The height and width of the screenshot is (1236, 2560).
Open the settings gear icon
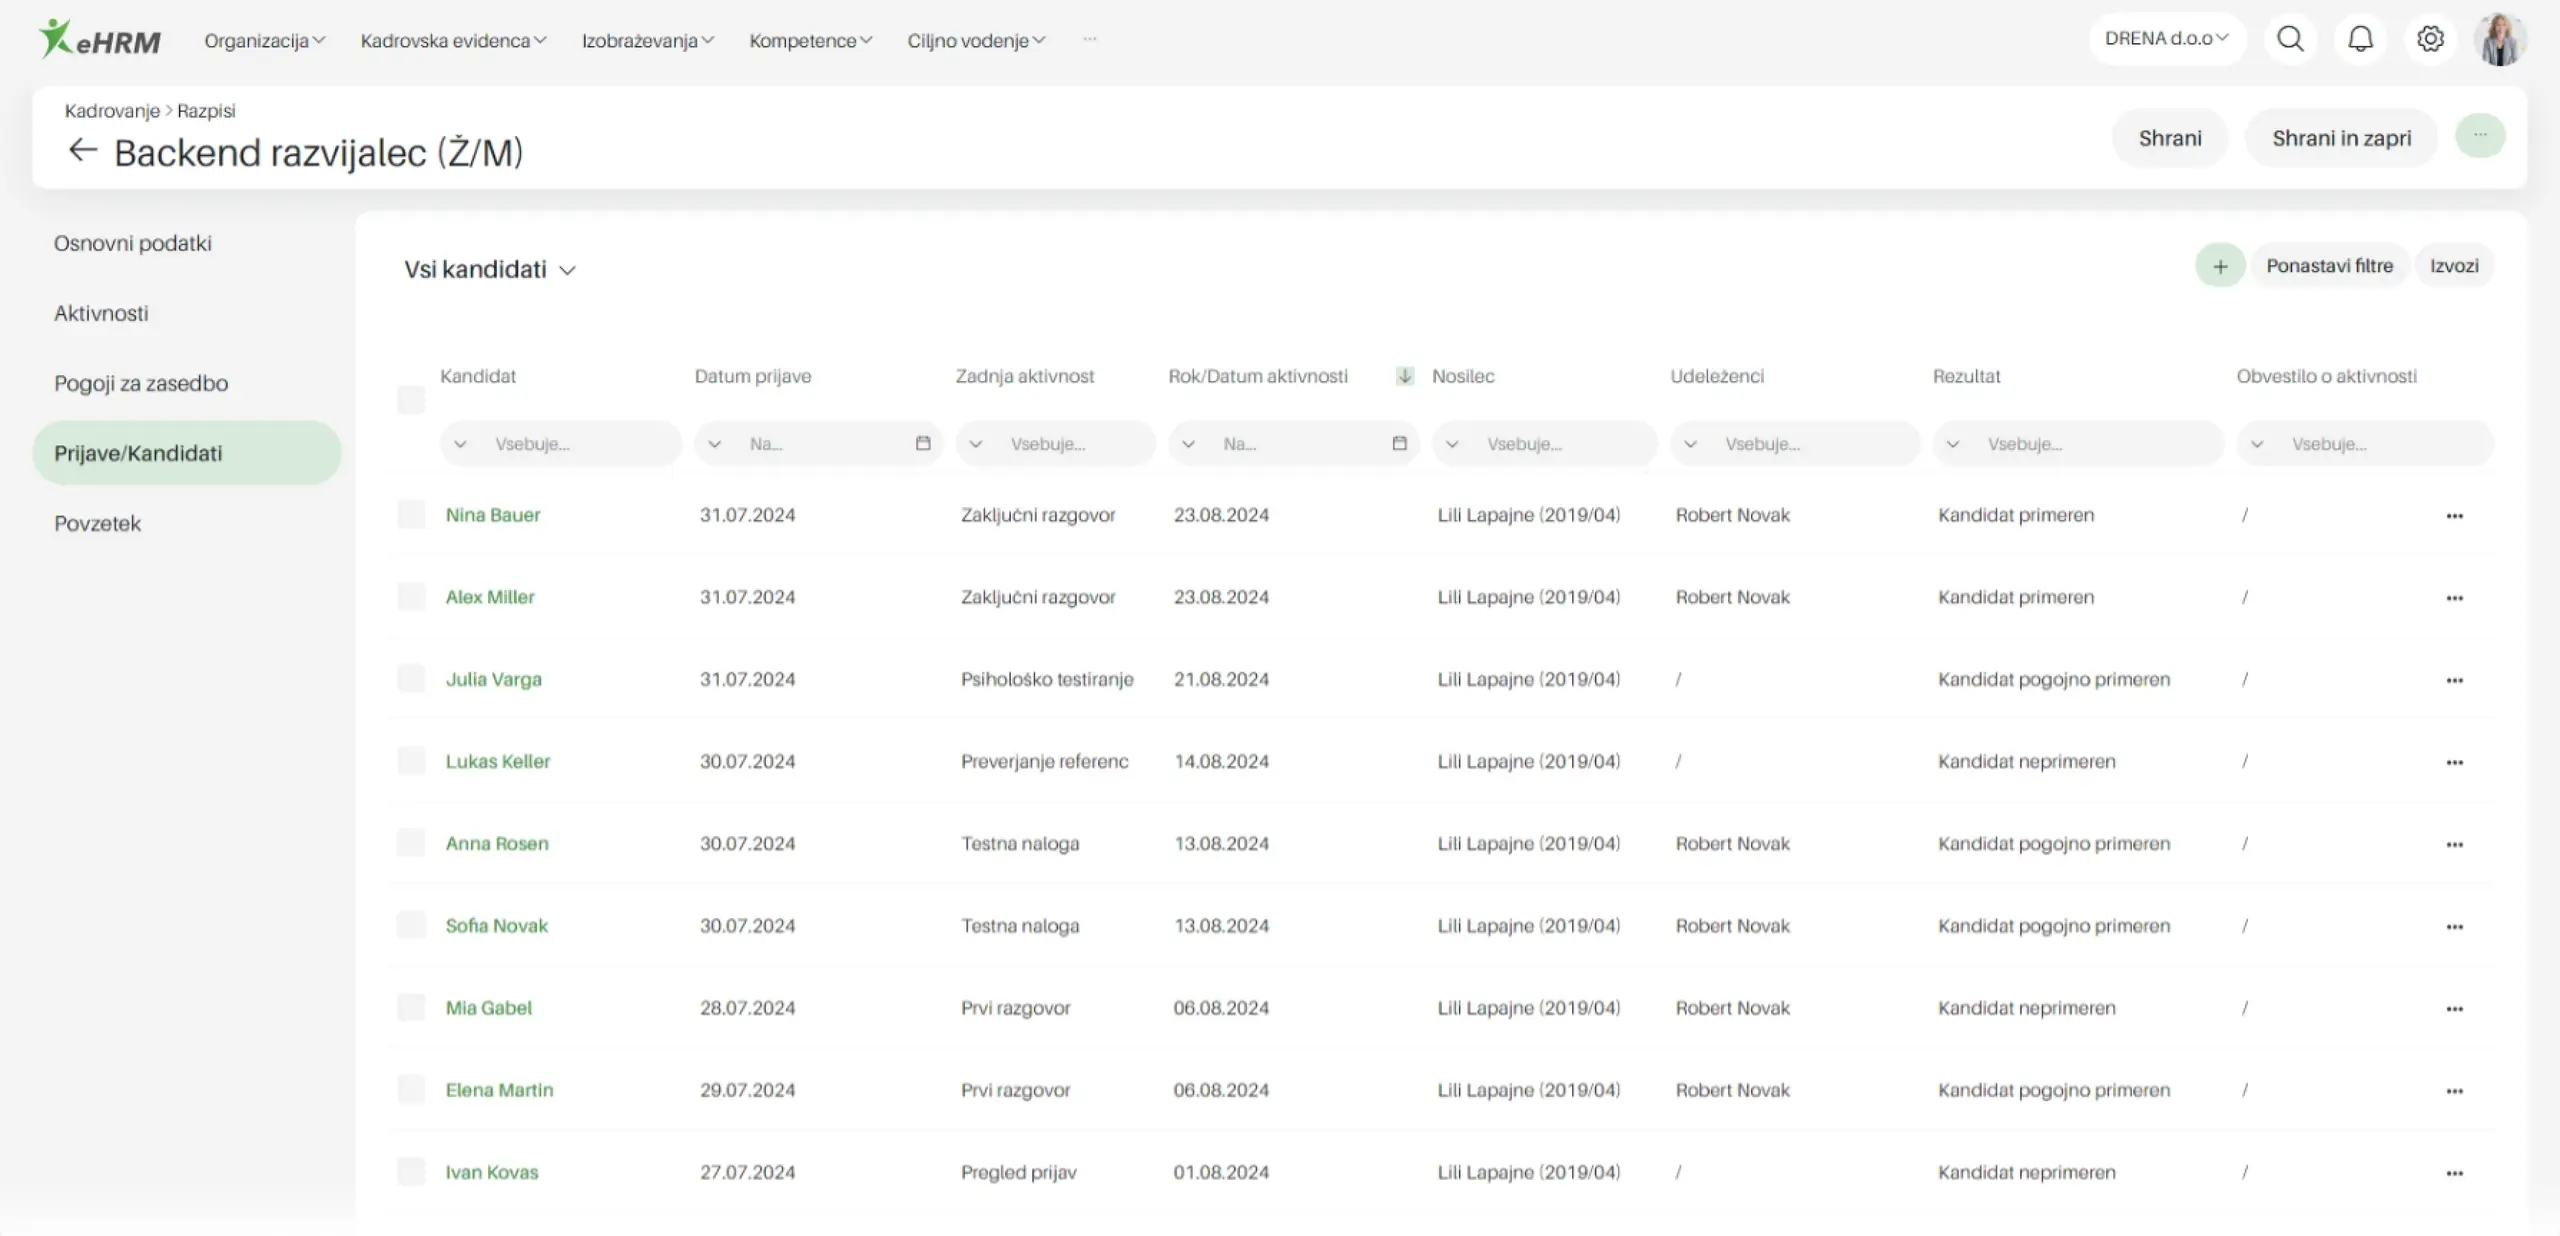2430,39
